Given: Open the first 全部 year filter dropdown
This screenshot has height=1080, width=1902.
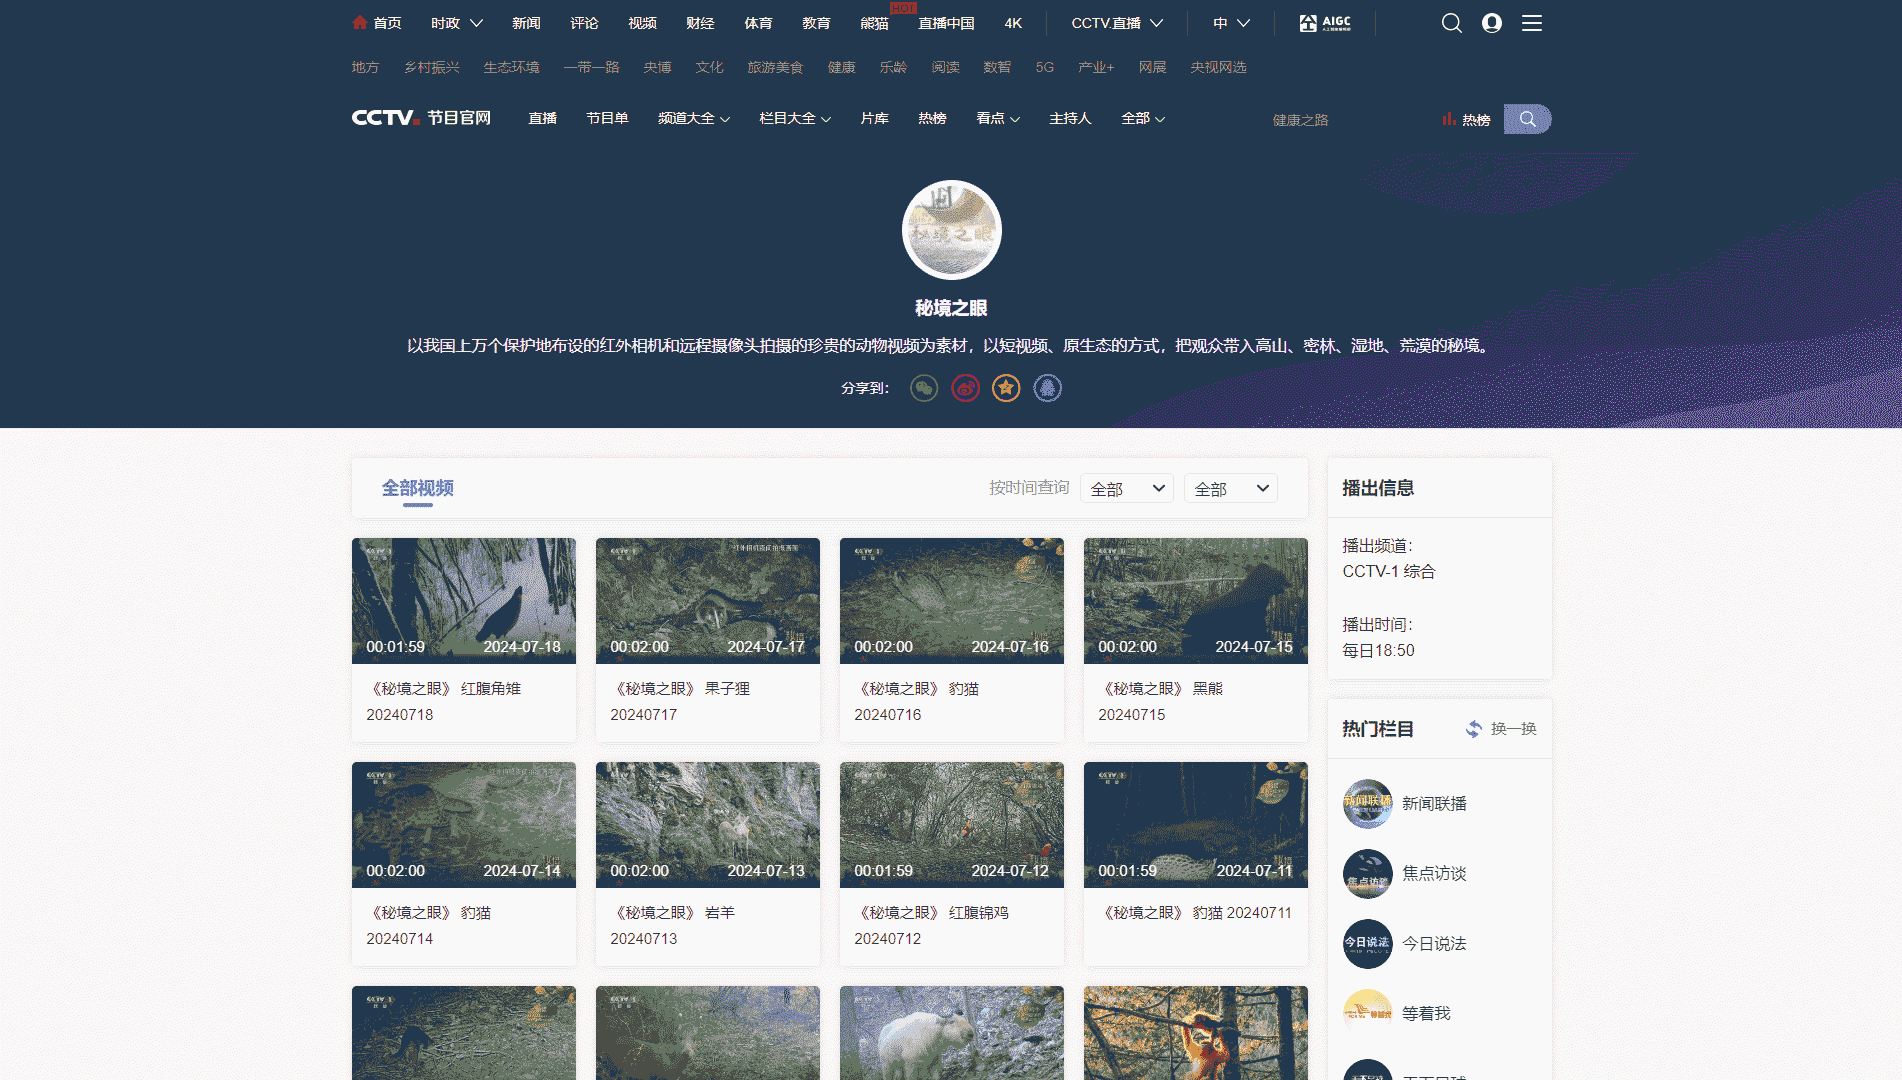Looking at the screenshot, I should [x=1127, y=488].
